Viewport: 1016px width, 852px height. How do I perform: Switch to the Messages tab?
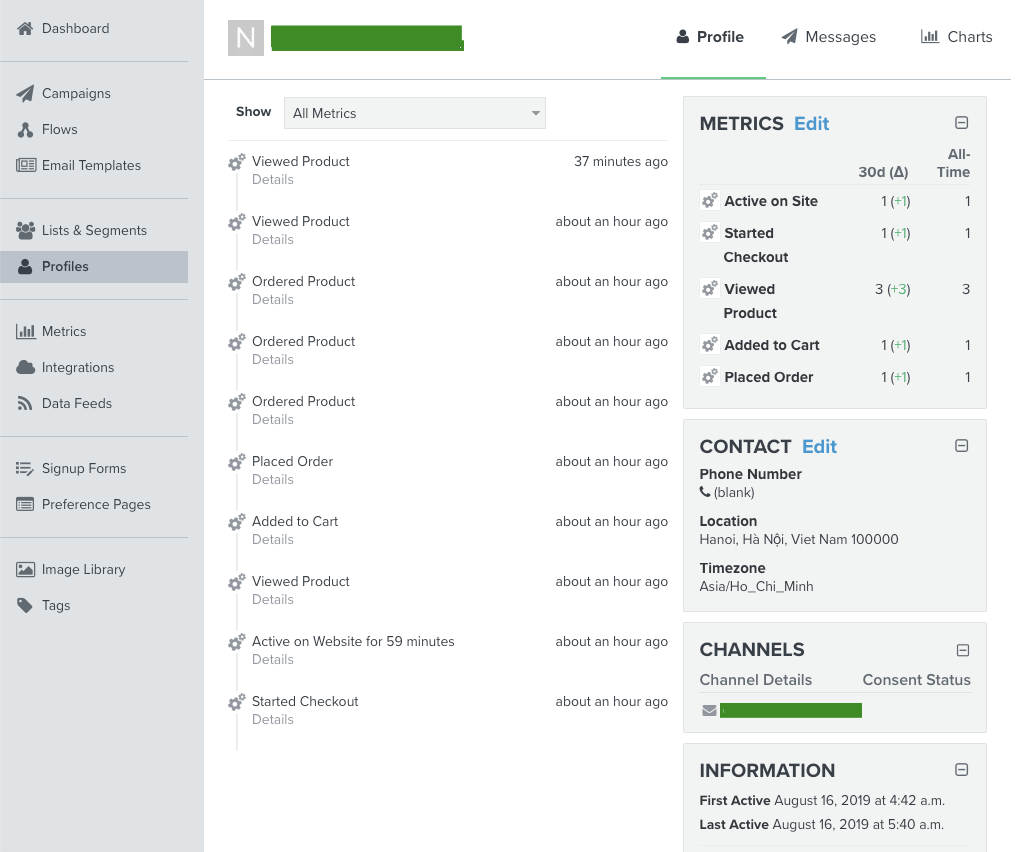point(828,37)
